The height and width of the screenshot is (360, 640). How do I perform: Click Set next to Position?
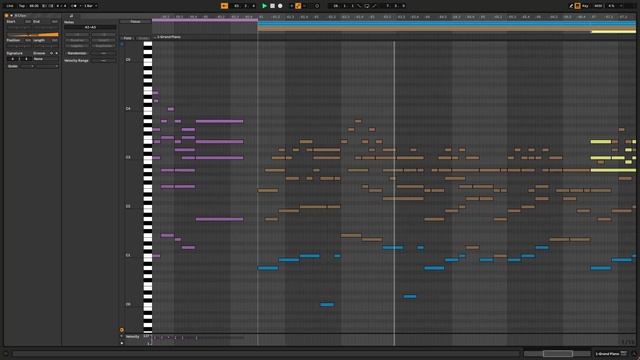[x=28, y=40]
